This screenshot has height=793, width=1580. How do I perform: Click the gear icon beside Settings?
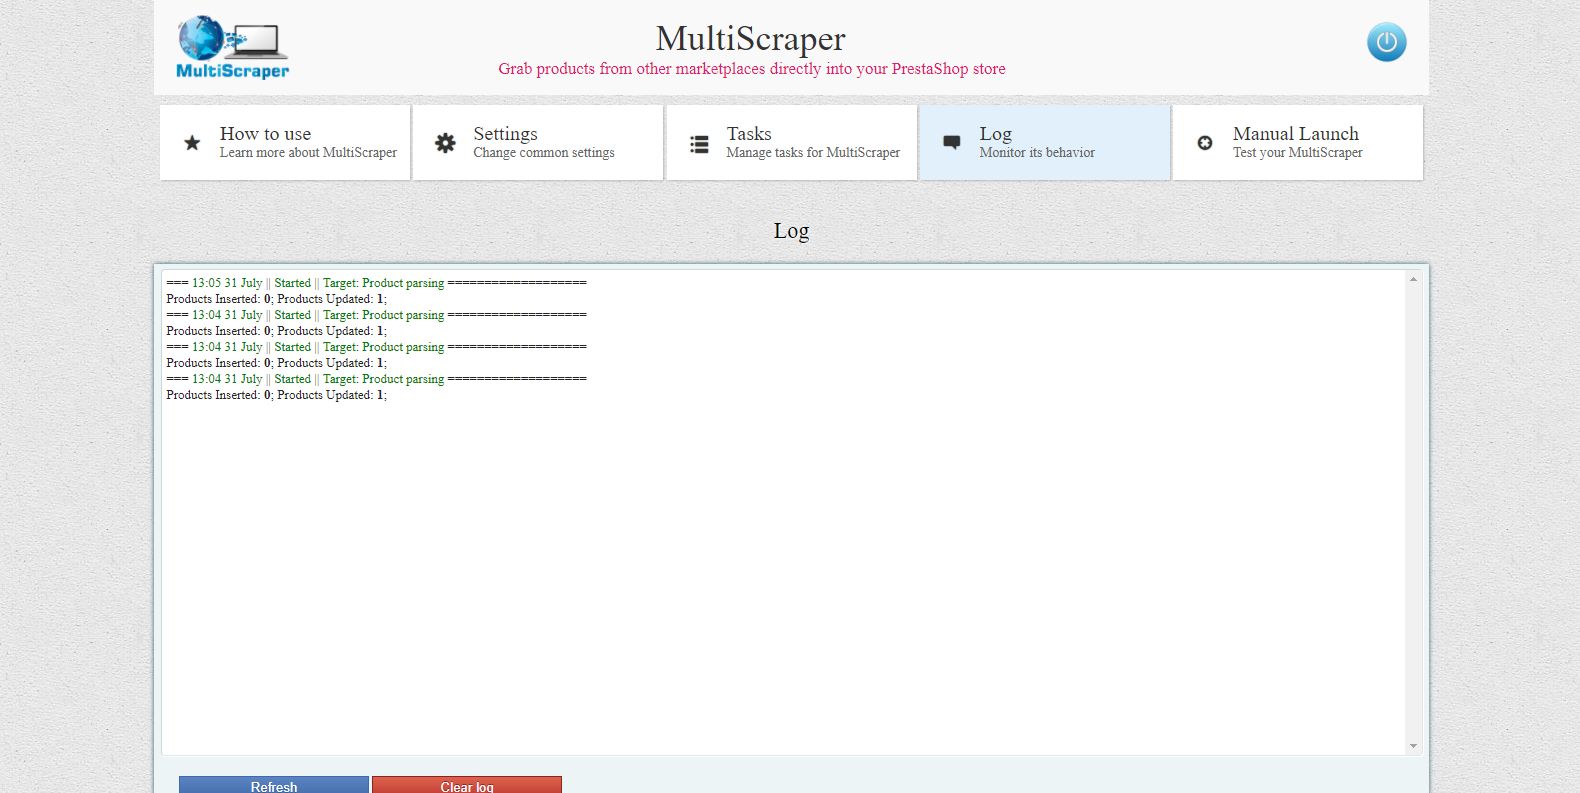(445, 143)
